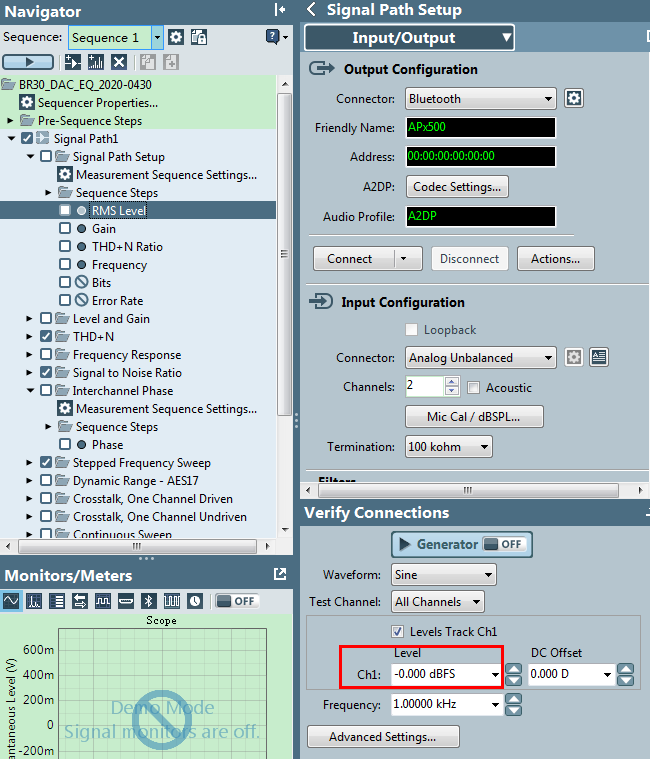Click the Connect button
Screen dimensions: 650x759
pyautogui.click(x=354, y=258)
